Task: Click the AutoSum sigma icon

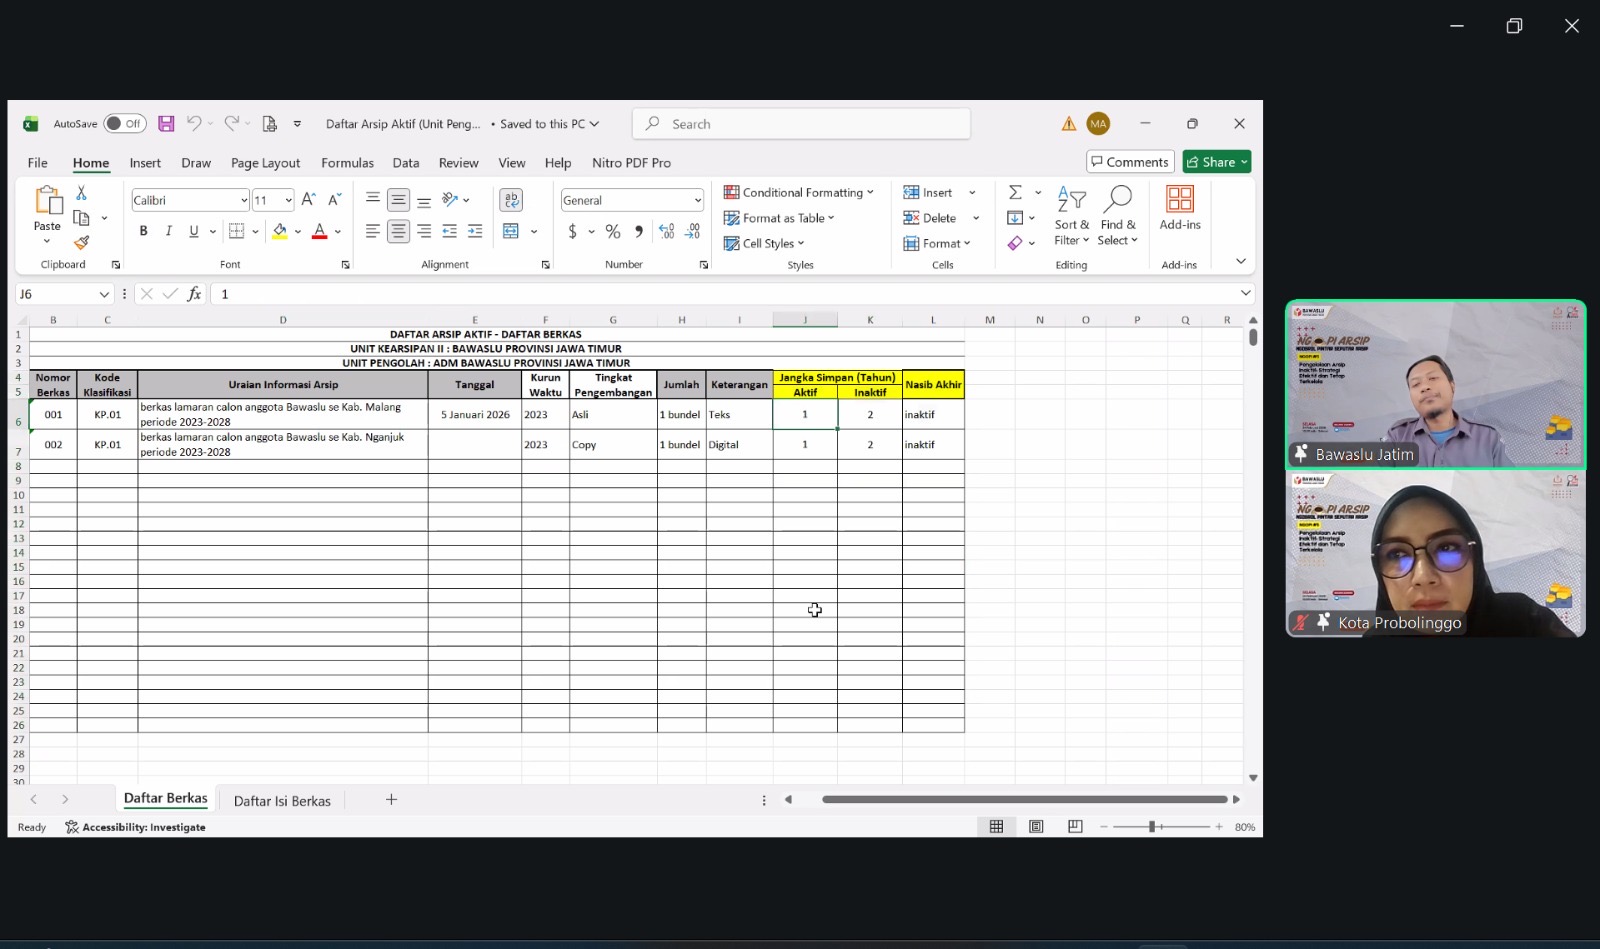Action: (1015, 192)
